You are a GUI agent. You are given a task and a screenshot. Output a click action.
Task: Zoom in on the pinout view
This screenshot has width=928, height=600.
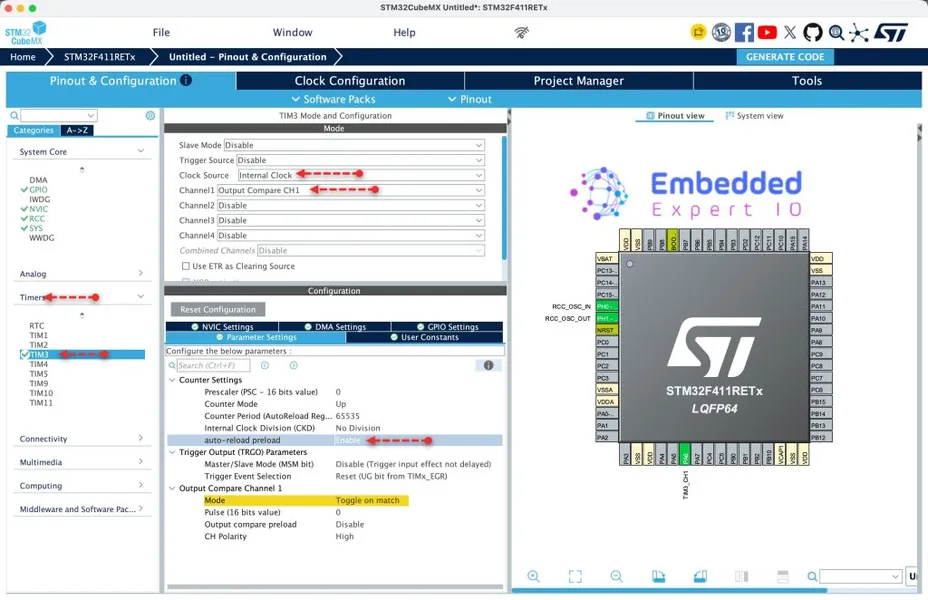click(533, 576)
